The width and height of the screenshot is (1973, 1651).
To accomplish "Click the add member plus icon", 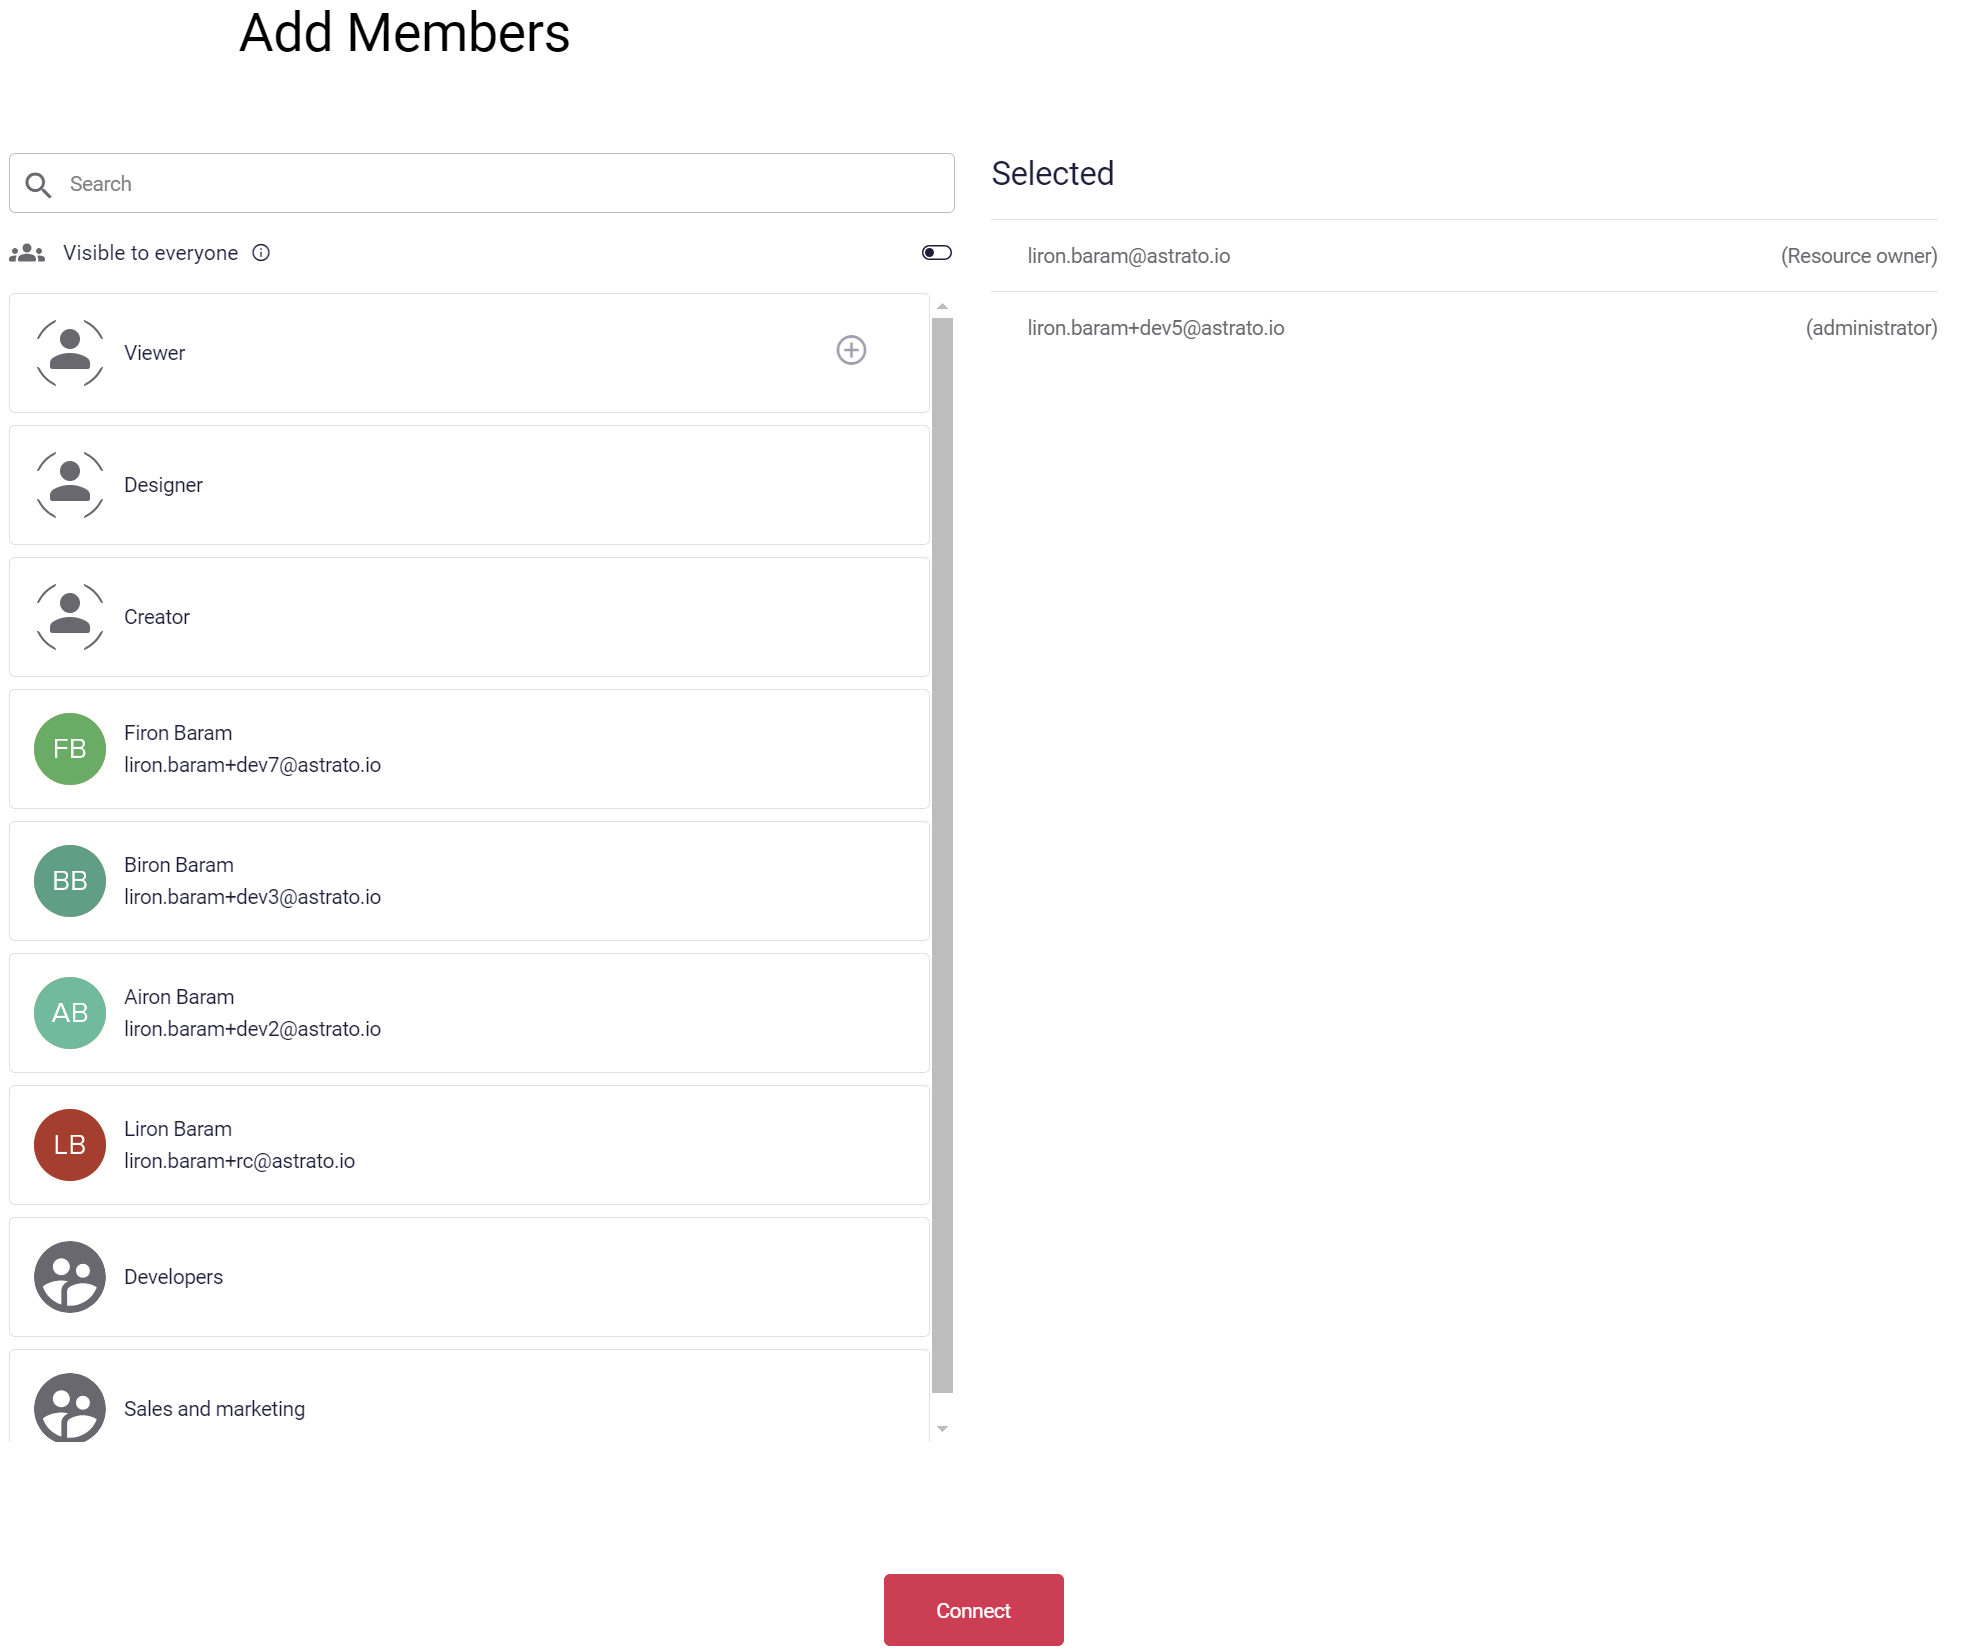I will coord(850,351).
